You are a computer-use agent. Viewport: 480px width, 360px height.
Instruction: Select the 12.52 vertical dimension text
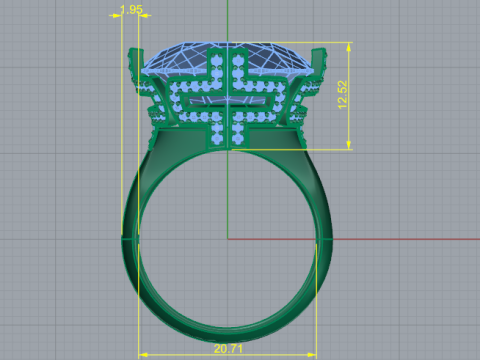pos(343,95)
